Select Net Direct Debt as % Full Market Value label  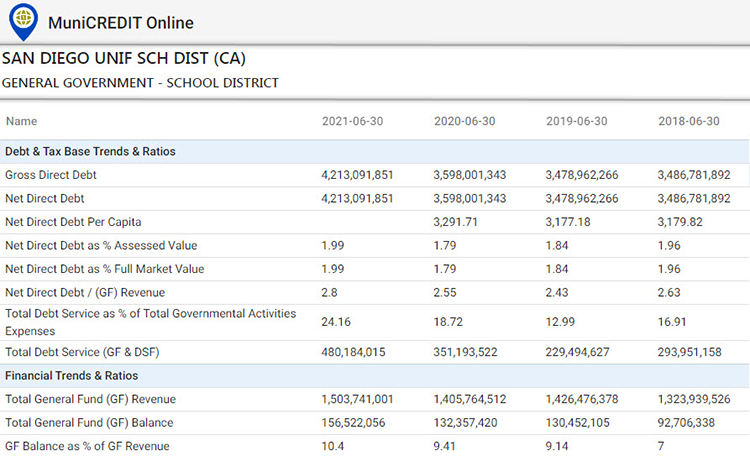(105, 269)
